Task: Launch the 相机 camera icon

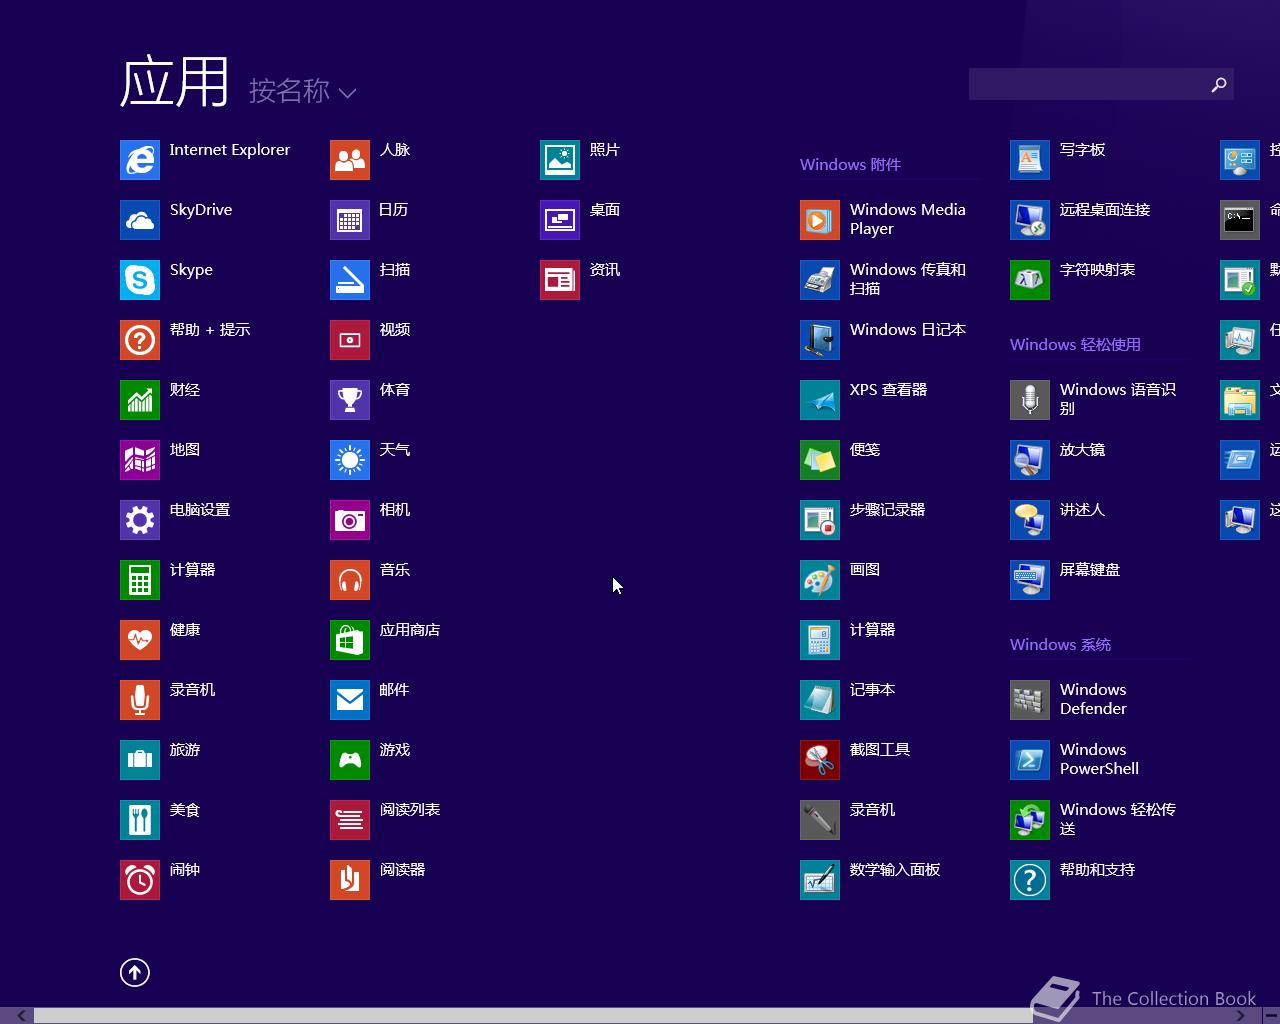Action: (350, 520)
